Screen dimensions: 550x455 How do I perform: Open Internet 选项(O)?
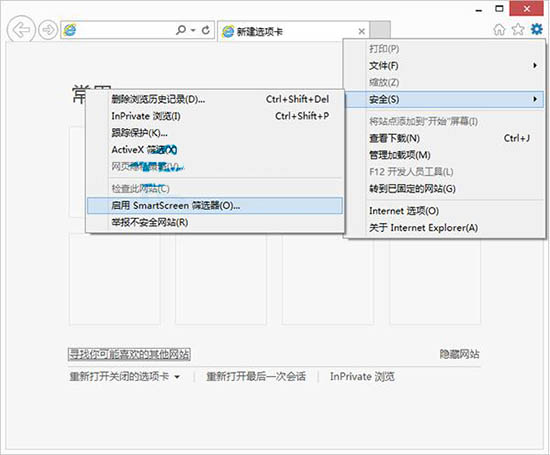click(x=444, y=211)
